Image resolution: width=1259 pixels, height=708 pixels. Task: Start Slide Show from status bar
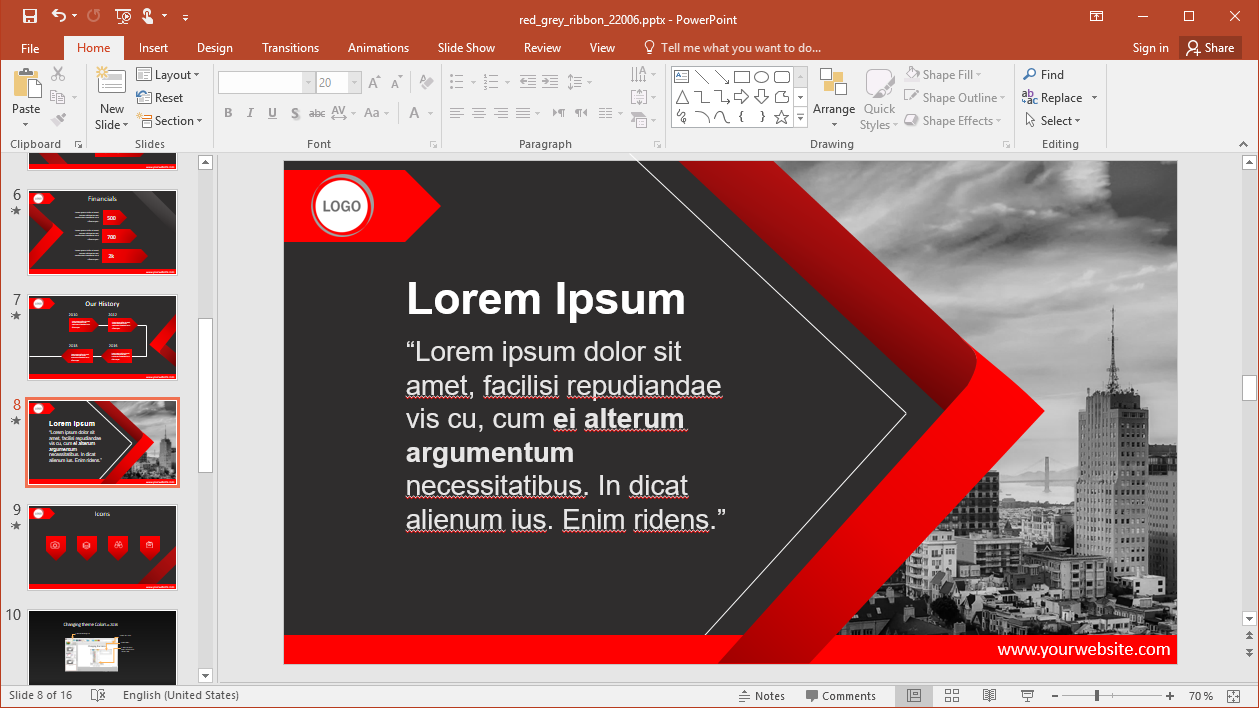point(1027,696)
